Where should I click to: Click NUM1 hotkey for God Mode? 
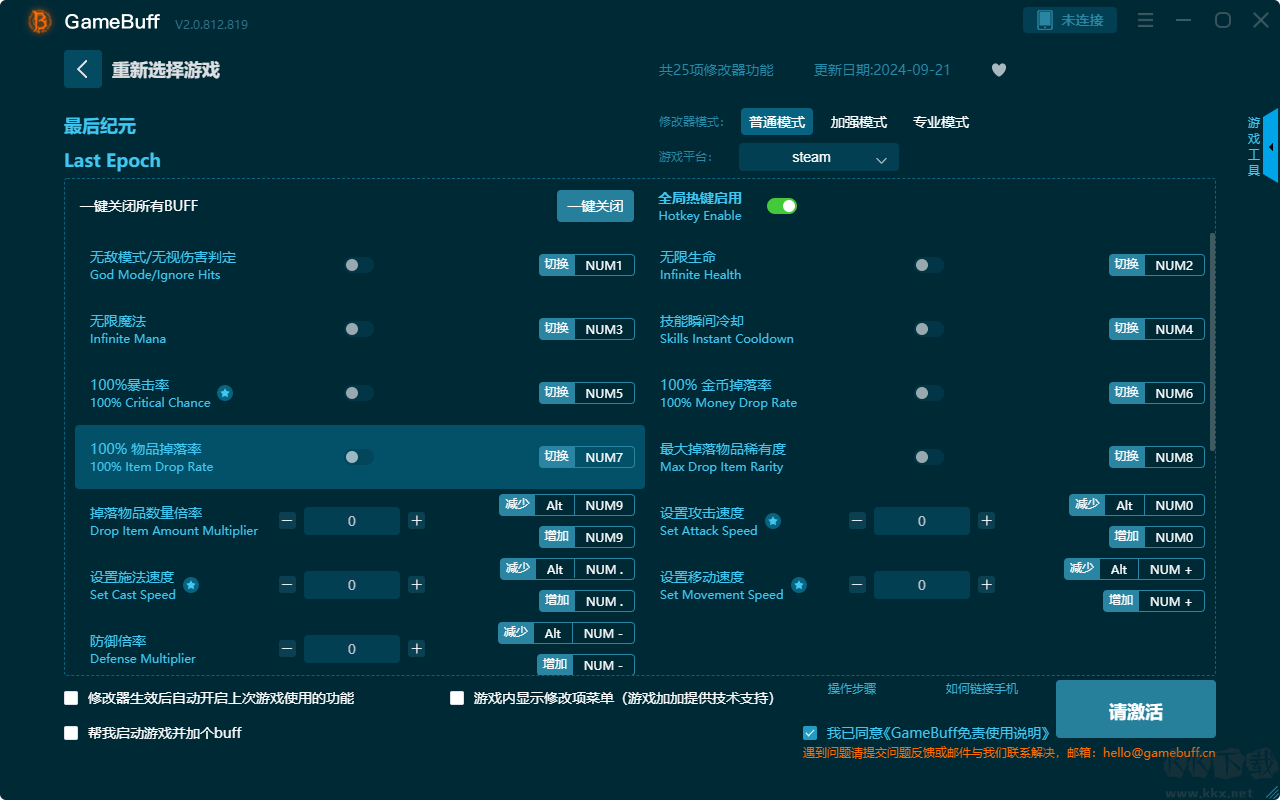tap(604, 265)
